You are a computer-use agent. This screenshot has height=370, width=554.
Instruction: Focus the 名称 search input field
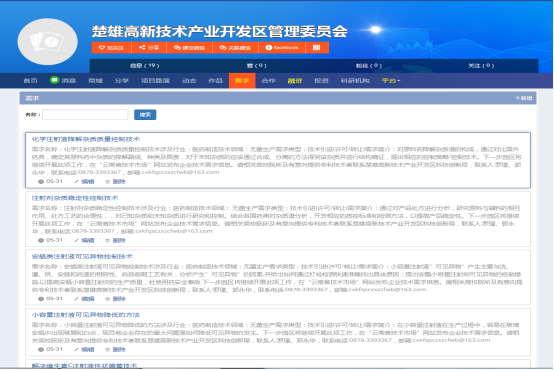(85, 114)
